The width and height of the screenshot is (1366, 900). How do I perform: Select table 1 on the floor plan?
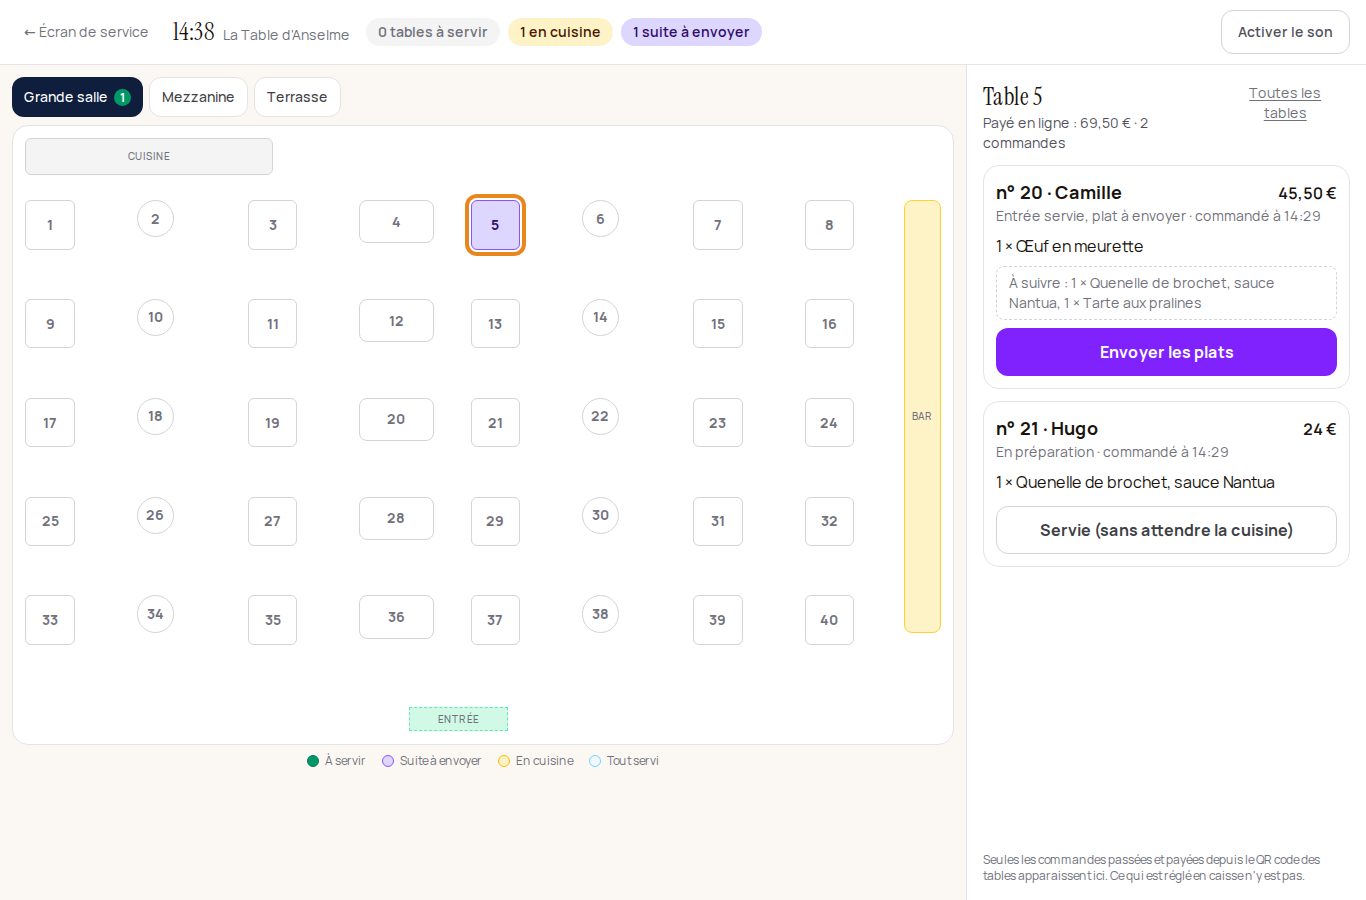[50, 225]
